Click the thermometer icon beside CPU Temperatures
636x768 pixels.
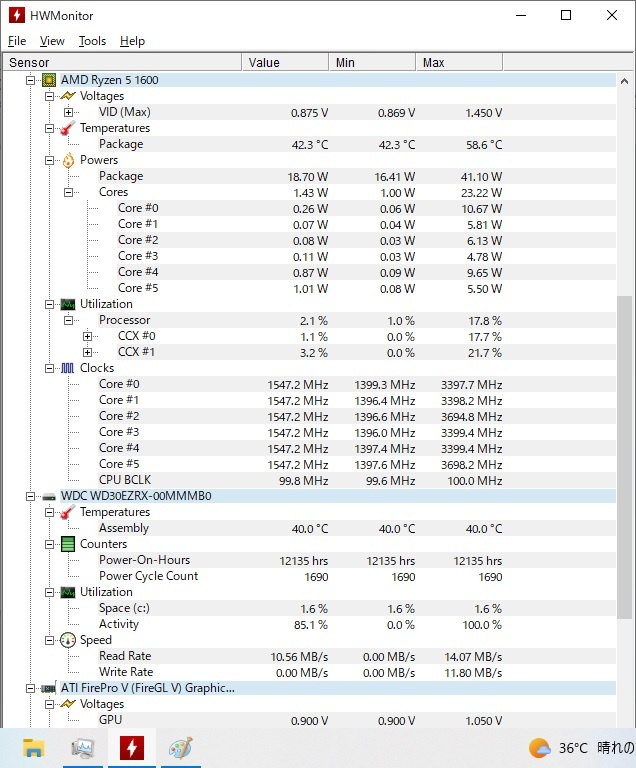tap(68, 128)
